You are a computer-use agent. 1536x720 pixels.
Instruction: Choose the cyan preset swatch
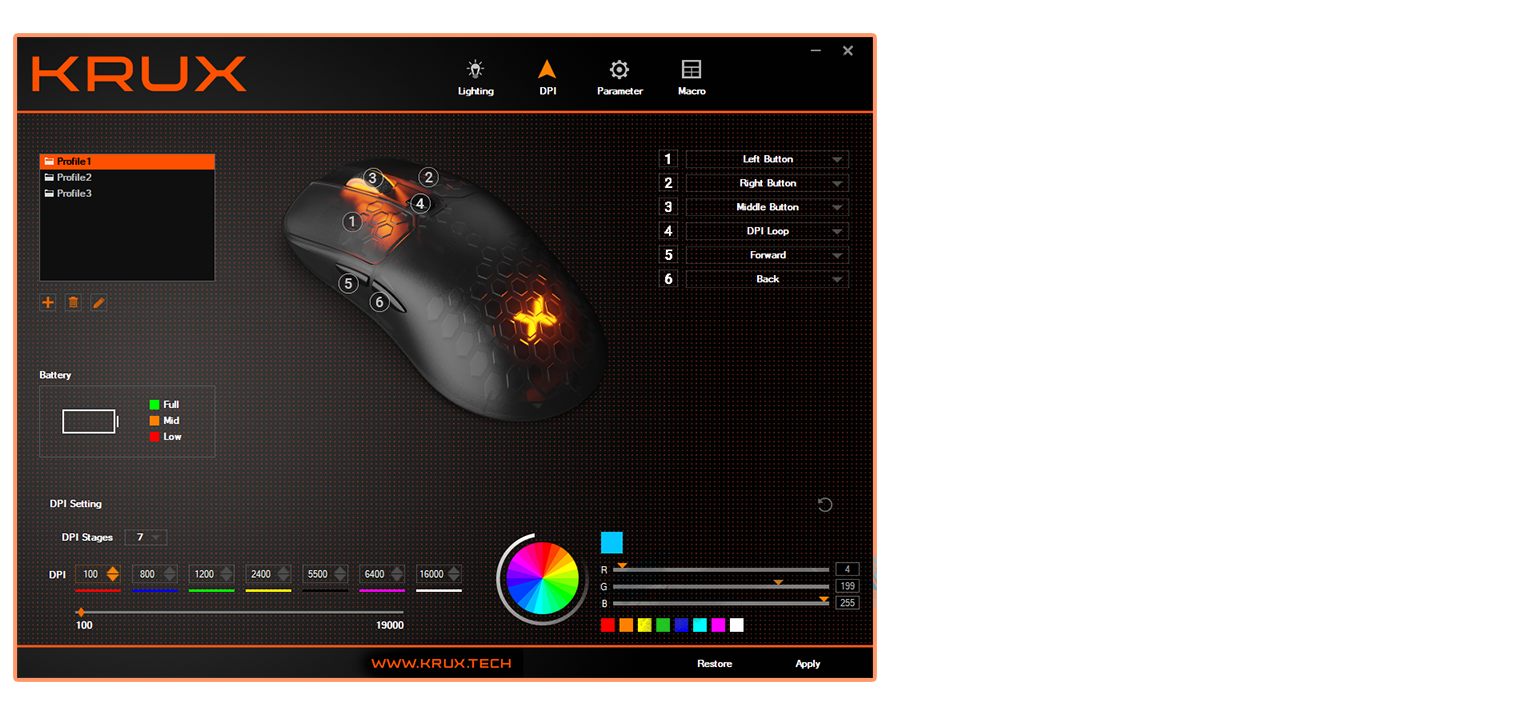[700, 625]
